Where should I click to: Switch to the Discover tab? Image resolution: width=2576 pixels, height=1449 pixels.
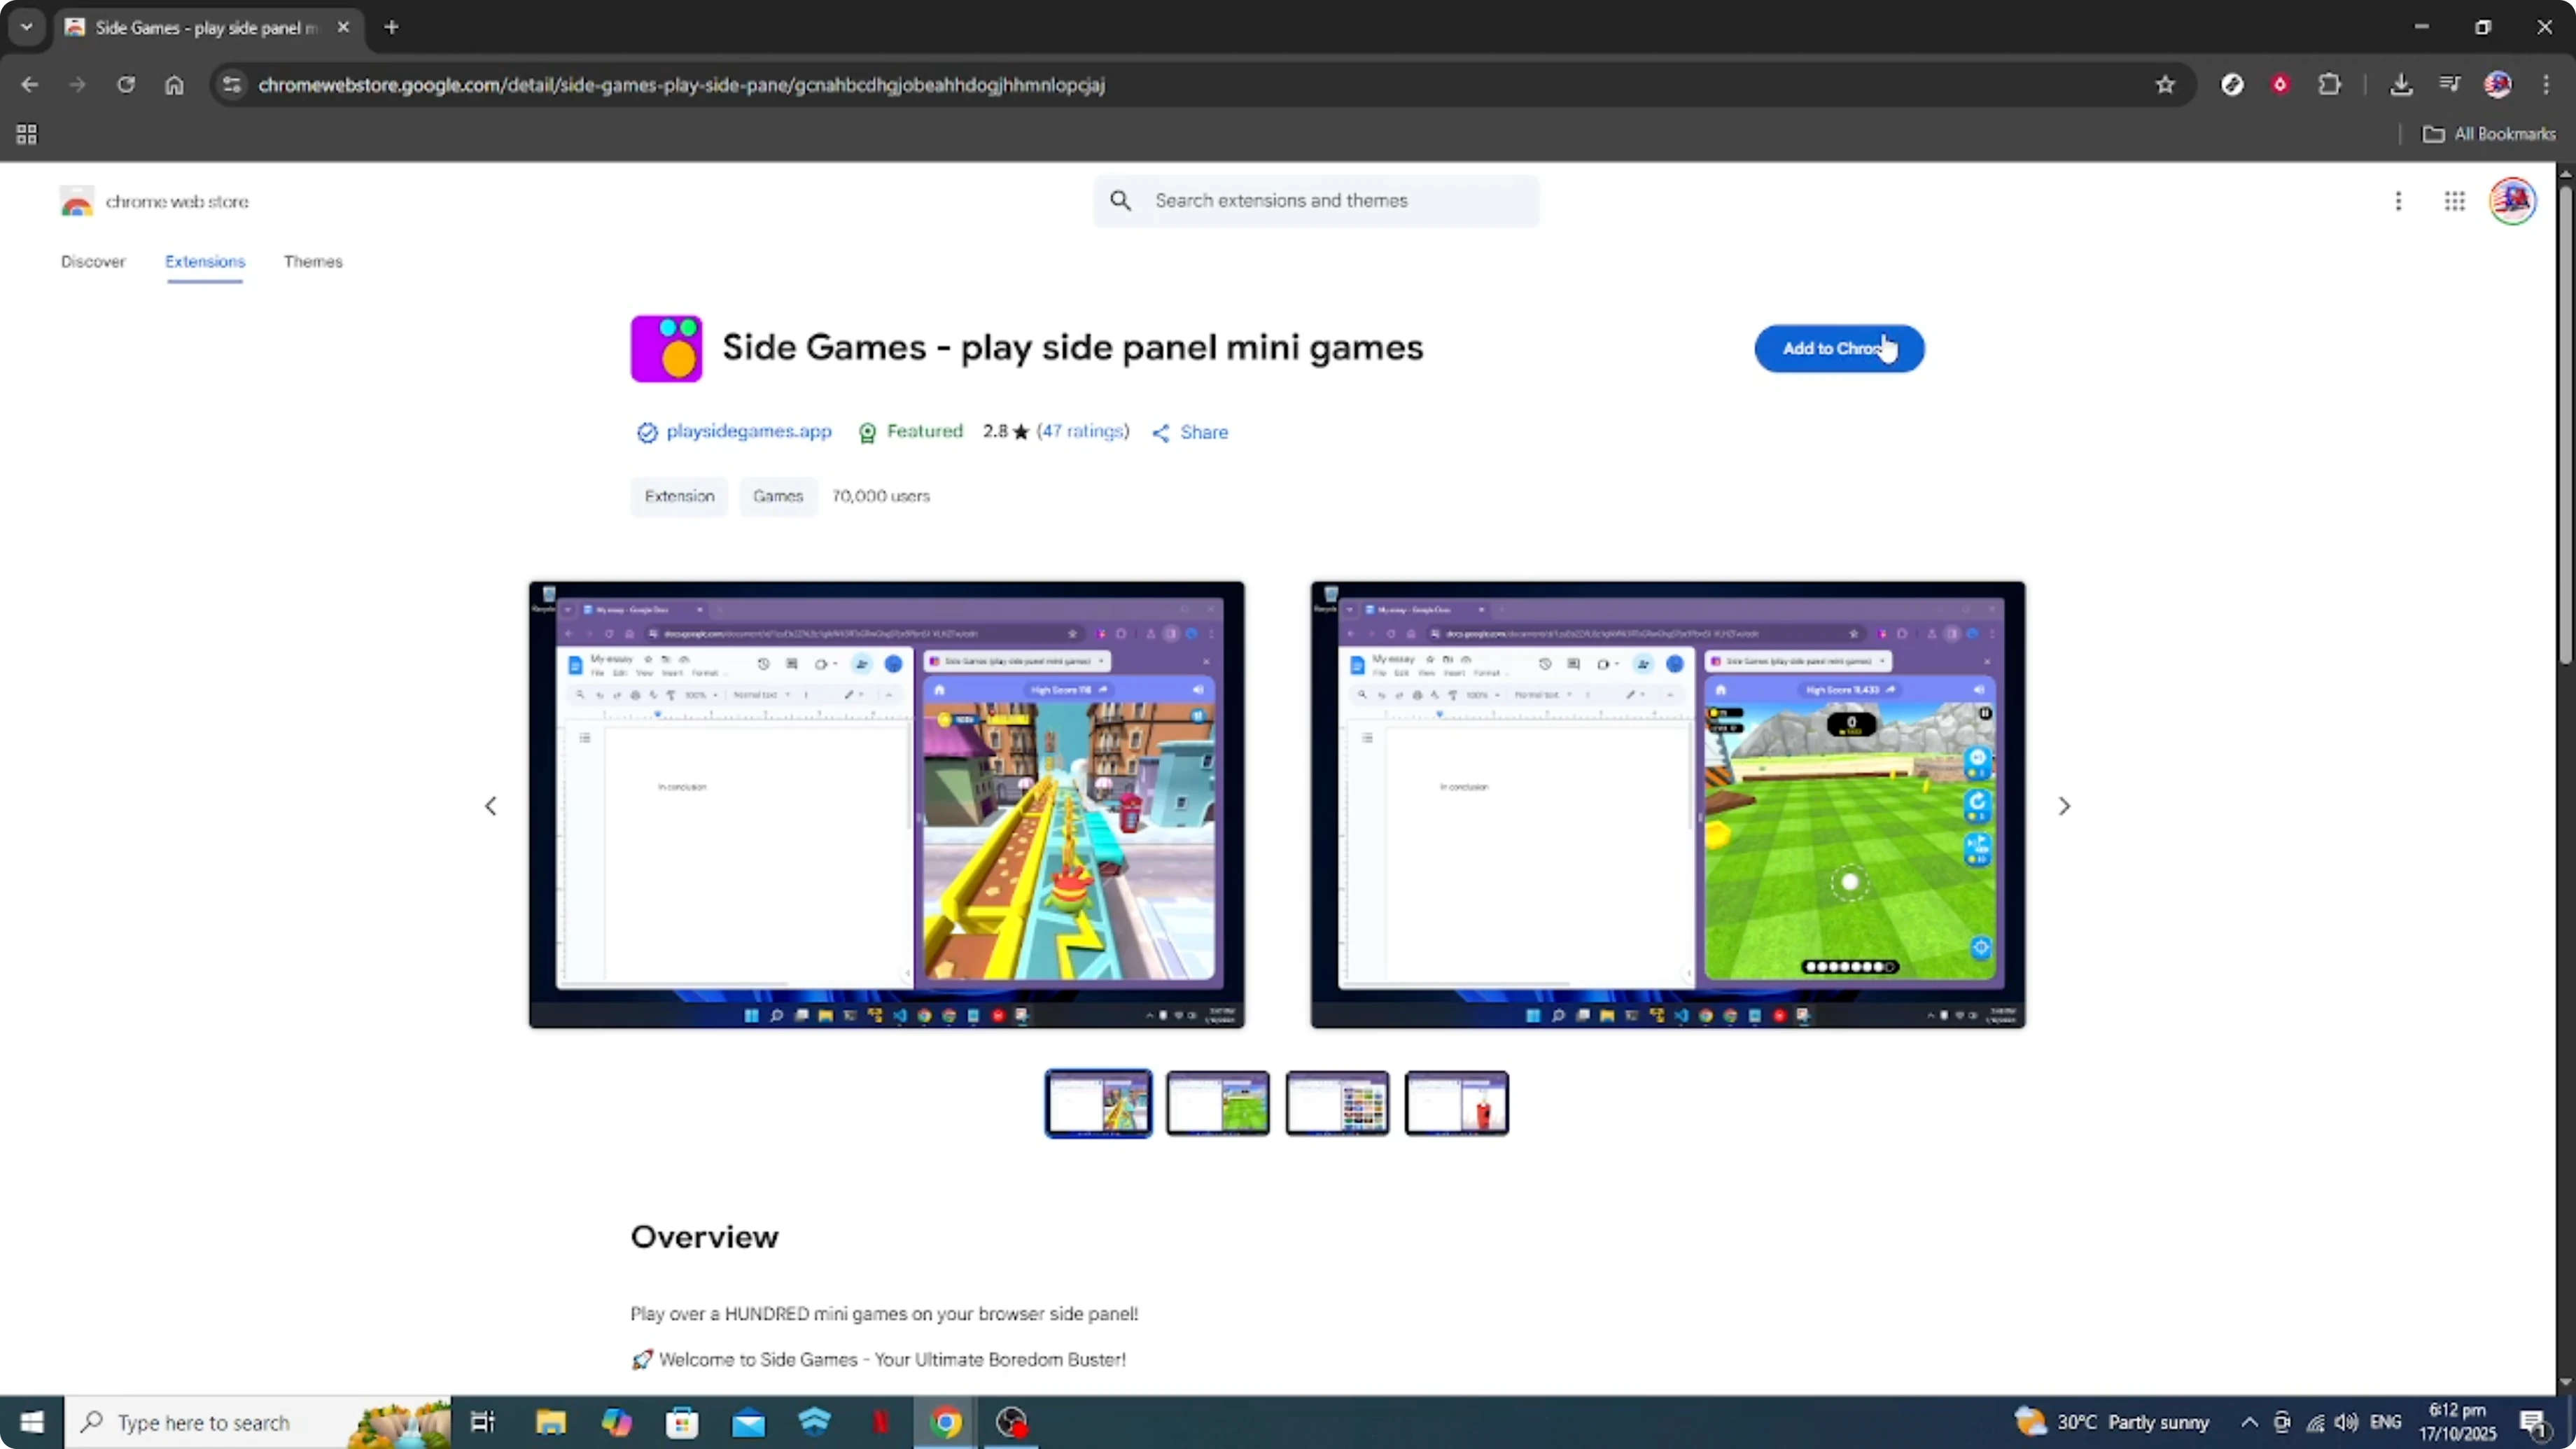pos(93,262)
